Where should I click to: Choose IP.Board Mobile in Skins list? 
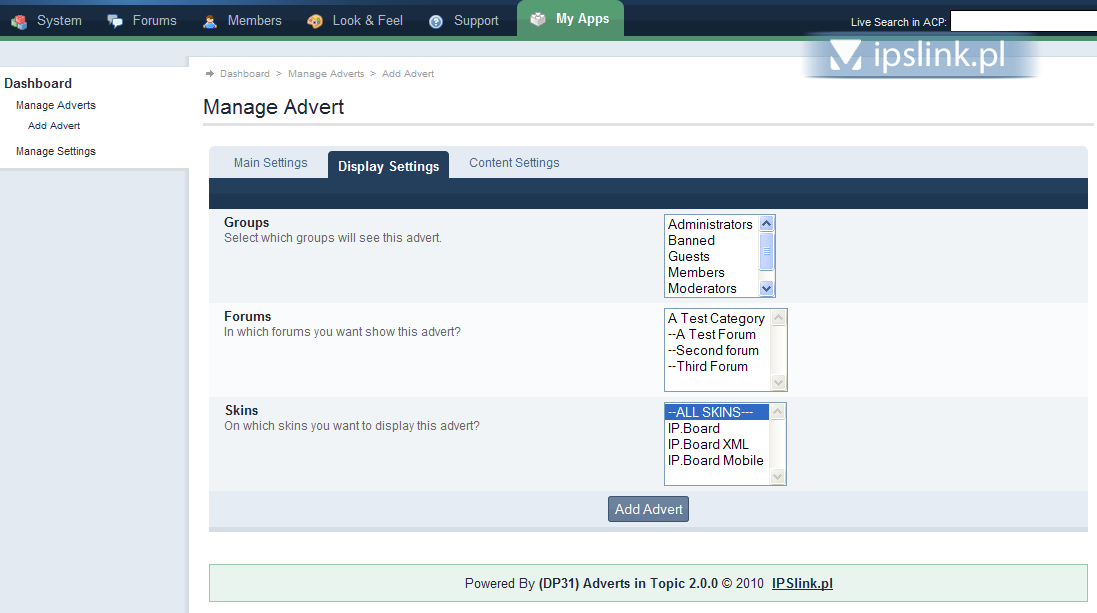coord(716,461)
